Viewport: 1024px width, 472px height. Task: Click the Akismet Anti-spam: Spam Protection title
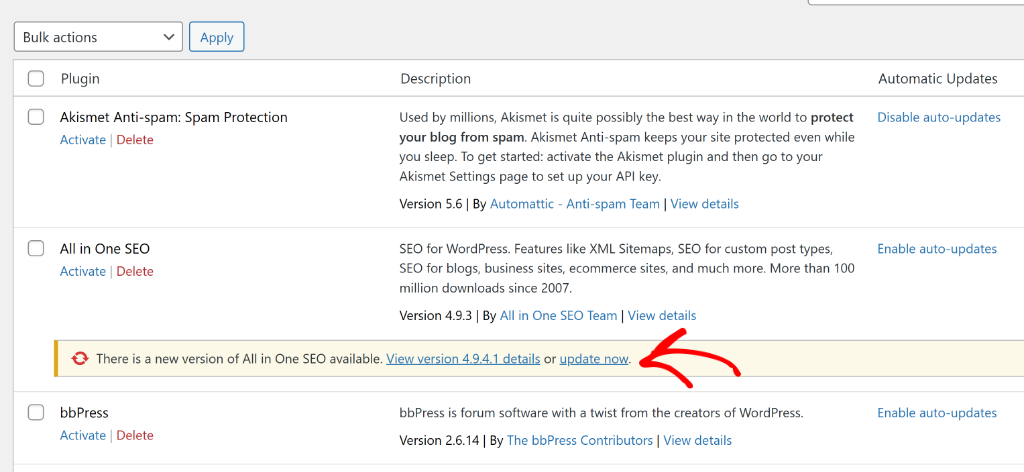tap(174, 118)
